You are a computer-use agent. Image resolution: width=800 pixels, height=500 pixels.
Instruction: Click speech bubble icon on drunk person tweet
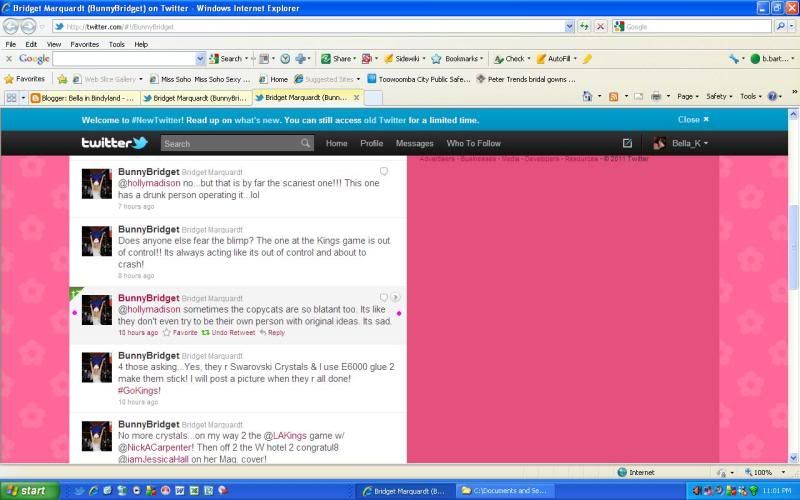[x=384, y=171]
